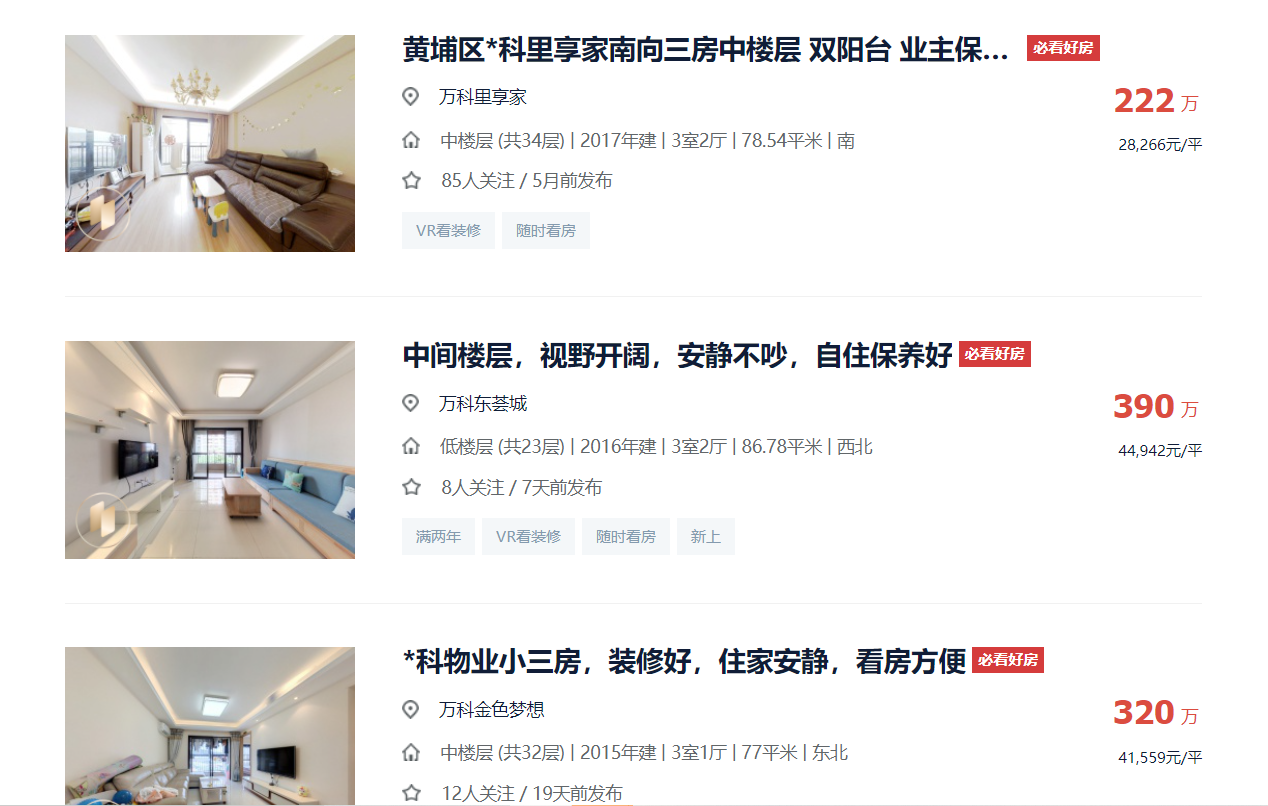Click the location pin icon beside 万科里享家
Viewport: 1268px width, 806px height.
[x=410, y=97]
